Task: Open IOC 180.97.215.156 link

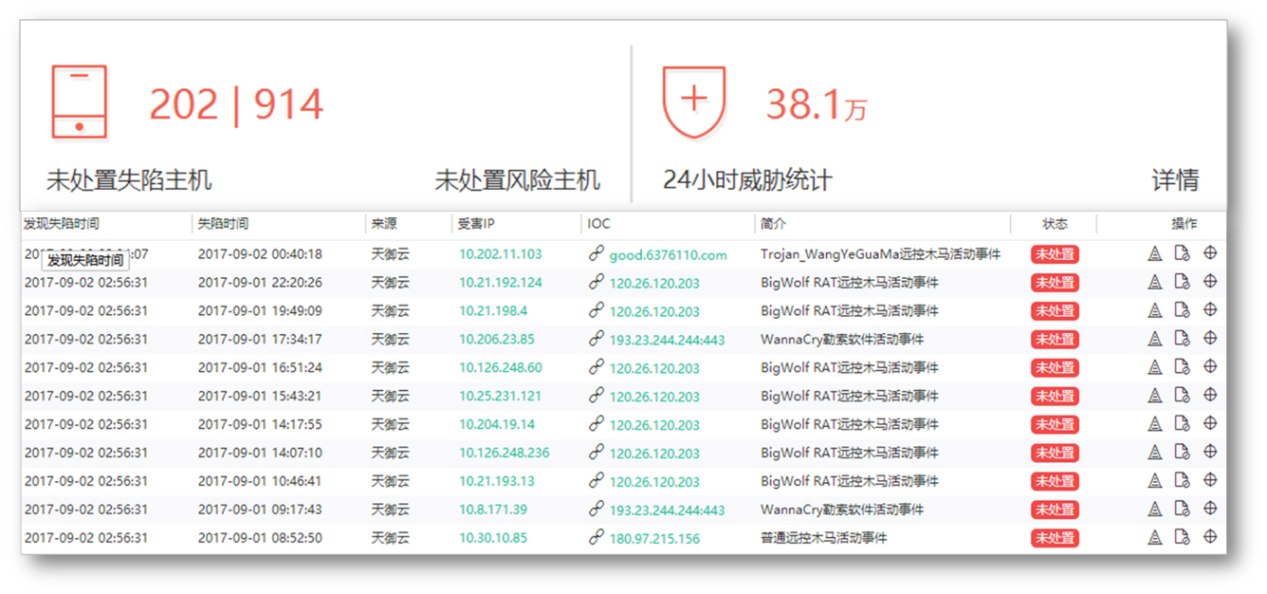Action: click(654, 538)
